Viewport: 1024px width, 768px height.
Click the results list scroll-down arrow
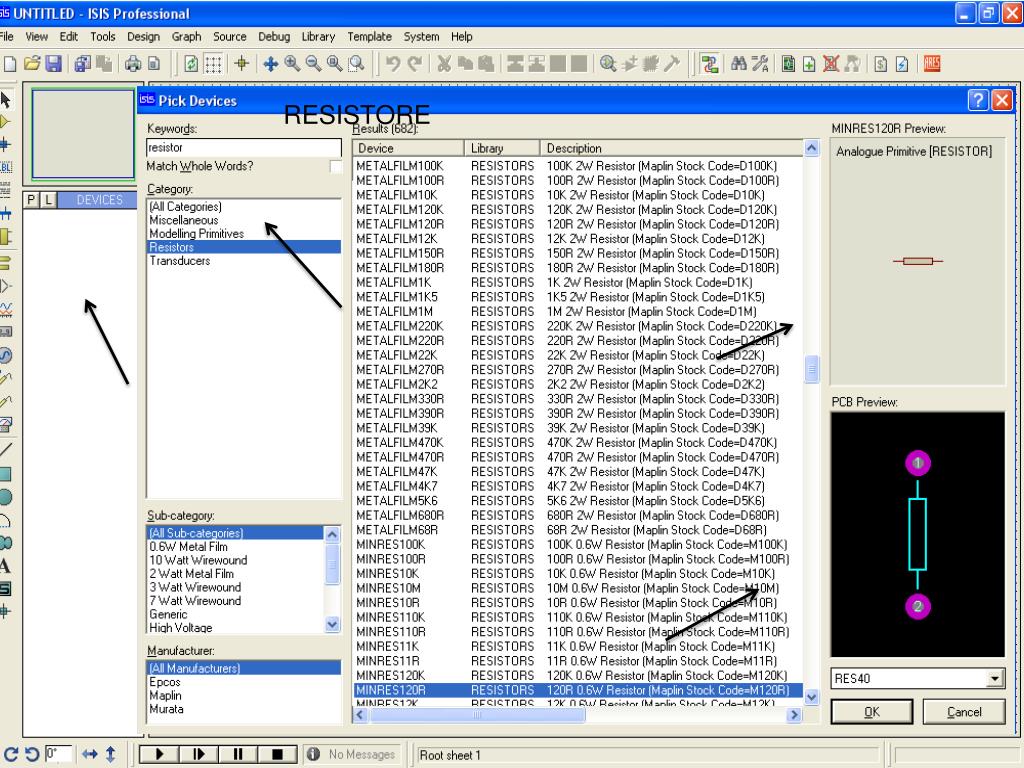click(811, 697)
